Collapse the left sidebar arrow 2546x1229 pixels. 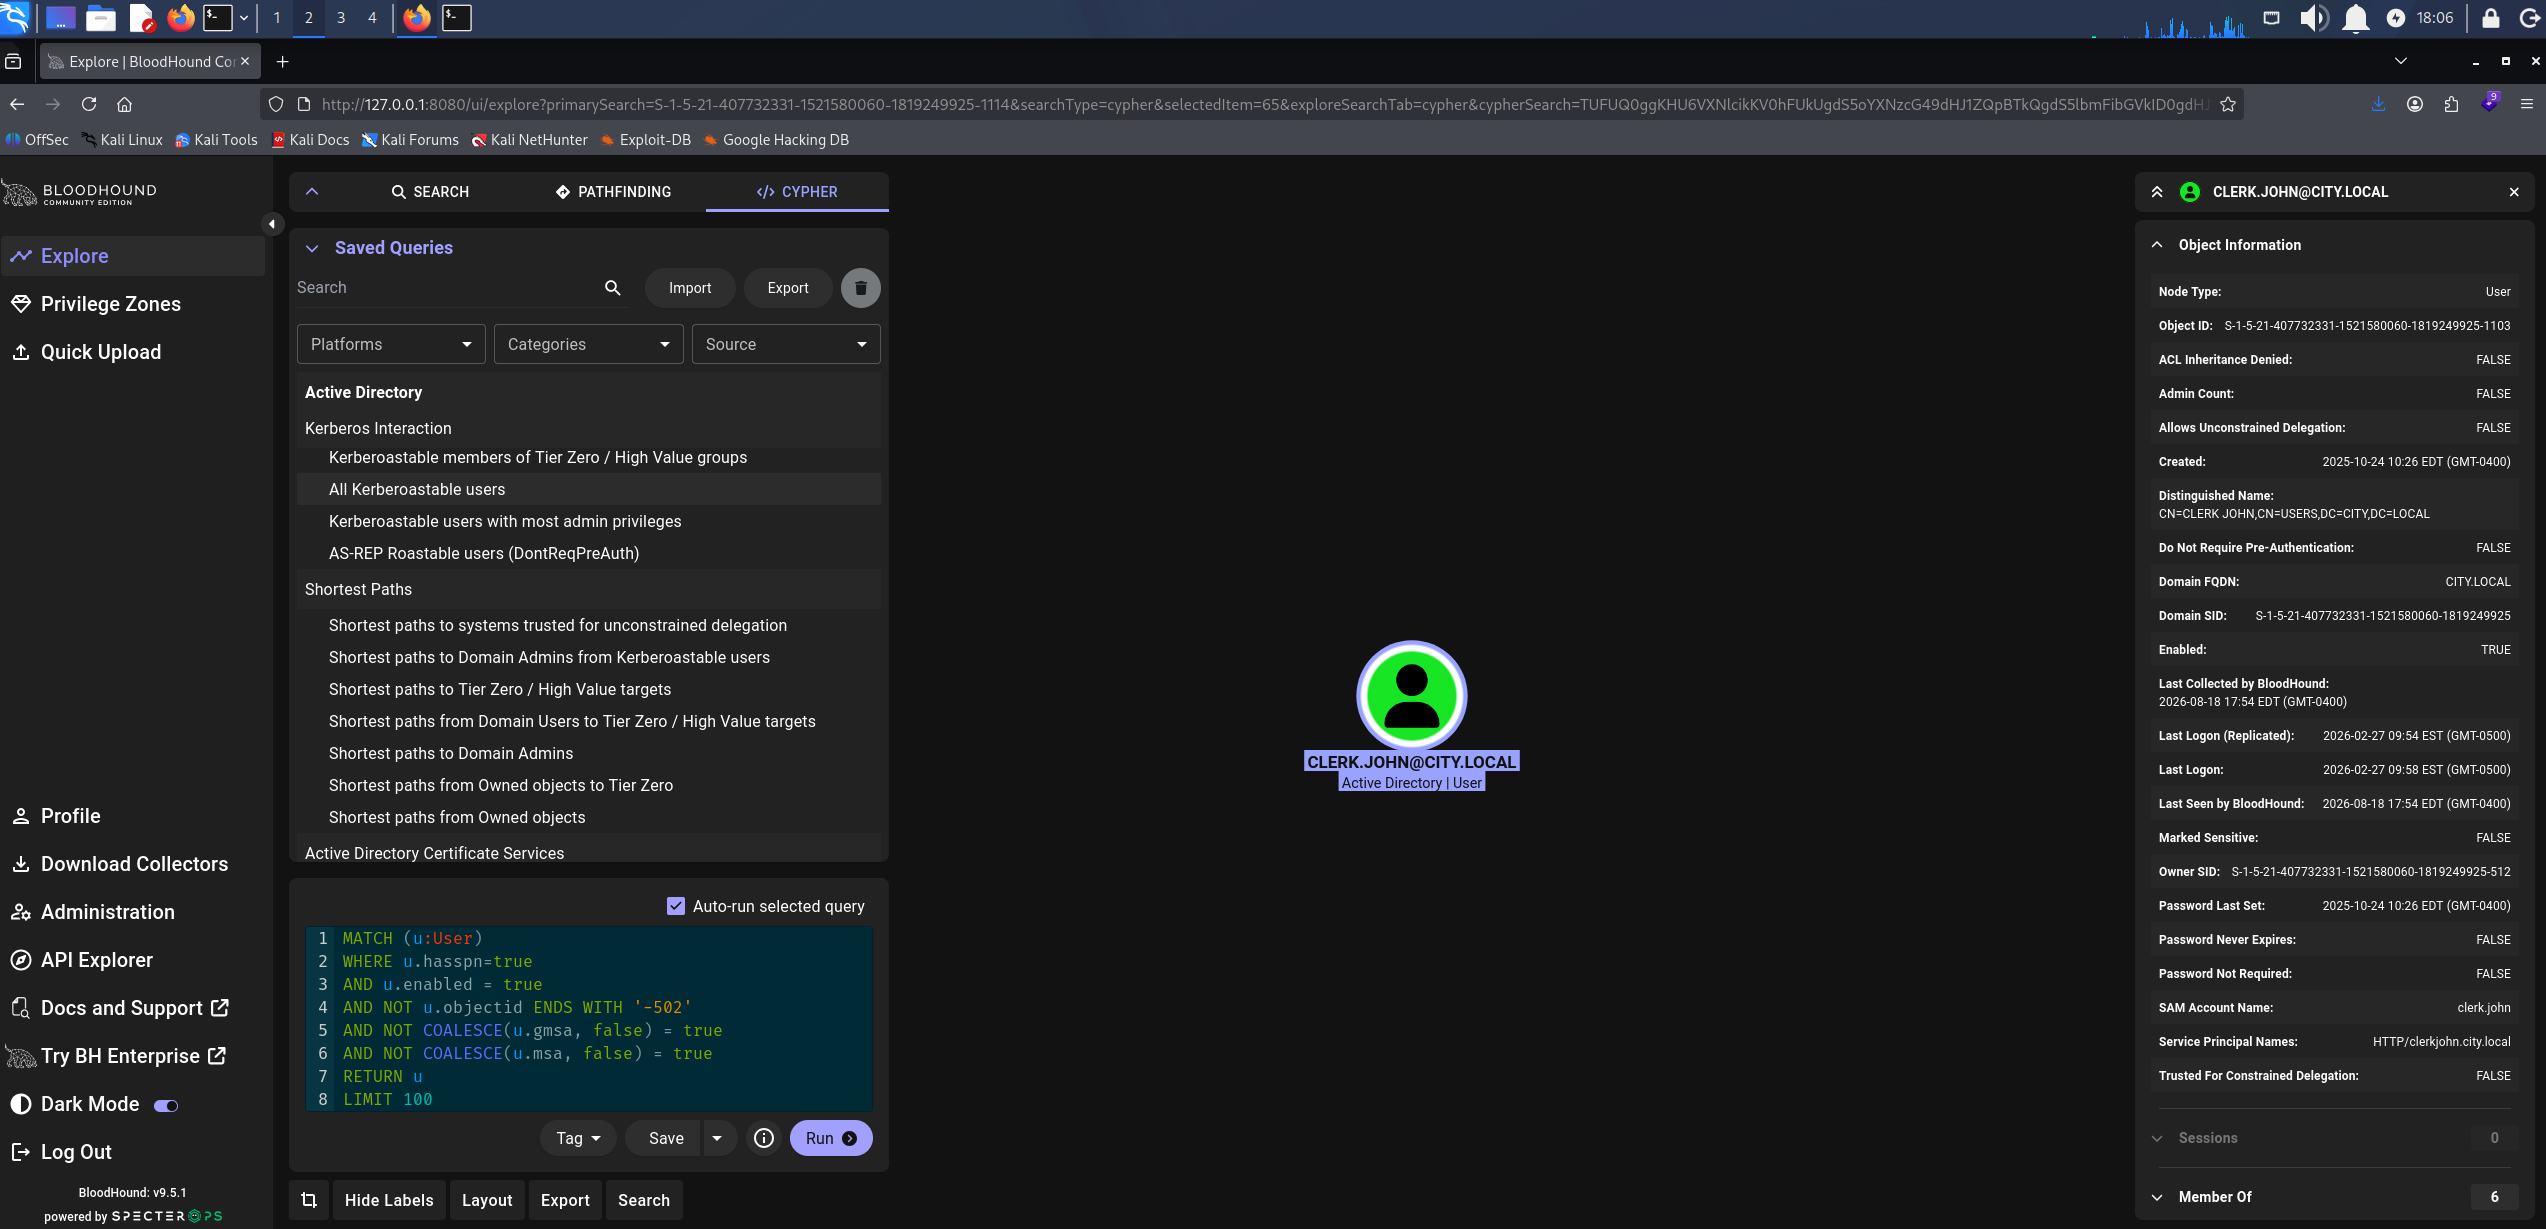click(x=272, y=224)
